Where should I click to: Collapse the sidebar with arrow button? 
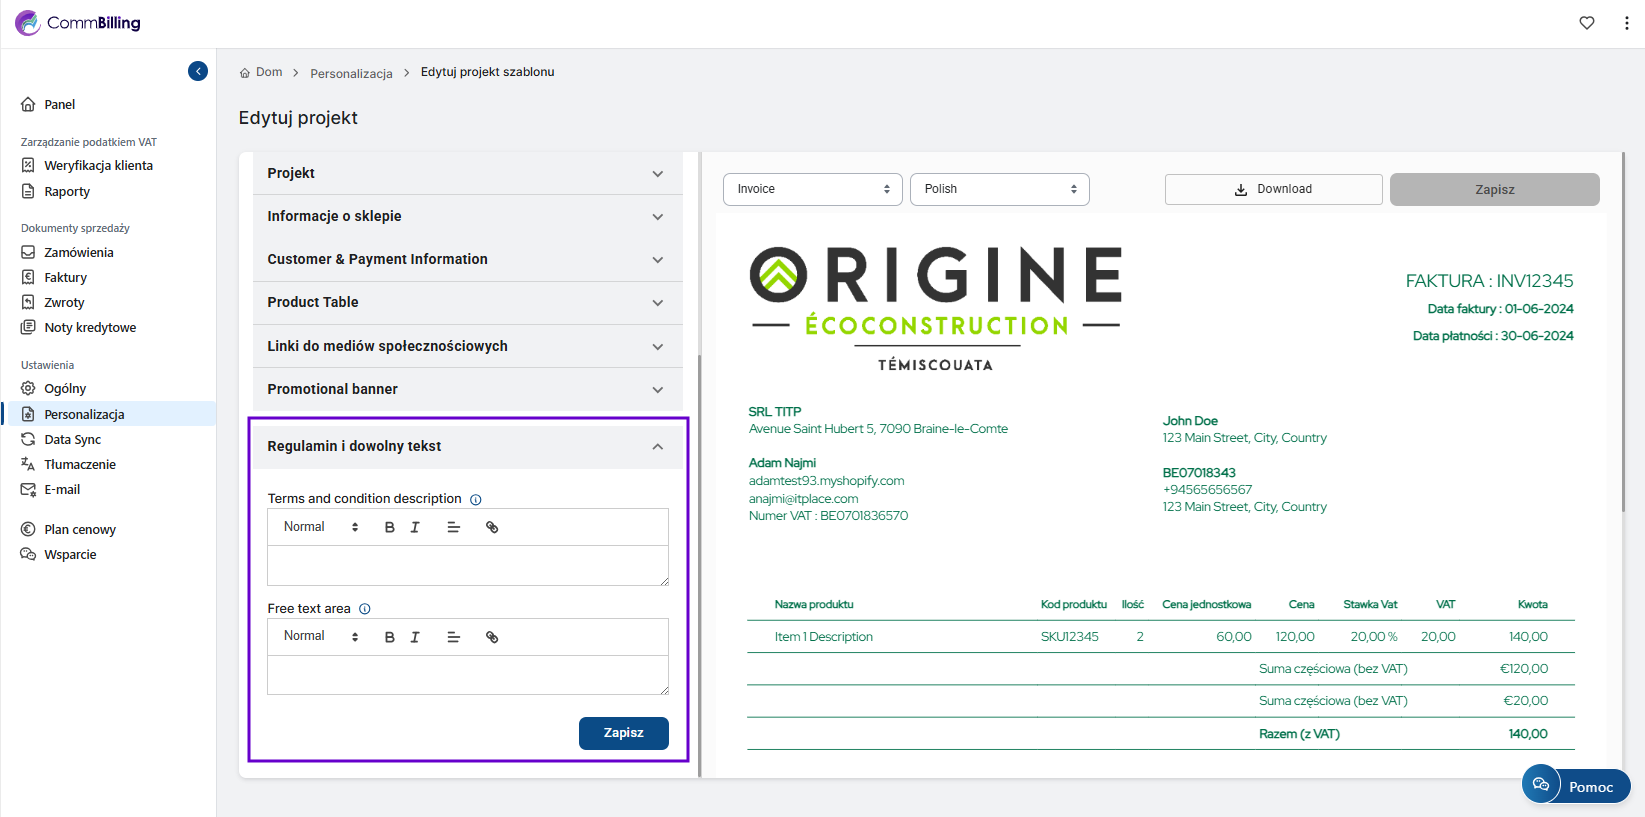198,71
